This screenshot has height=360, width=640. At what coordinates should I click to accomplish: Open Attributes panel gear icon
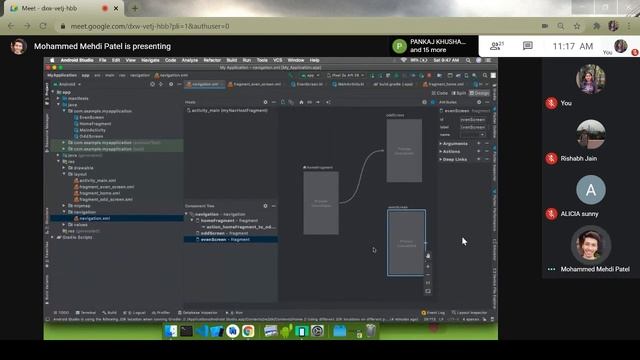pyautogui.click(x=479, y=102)
